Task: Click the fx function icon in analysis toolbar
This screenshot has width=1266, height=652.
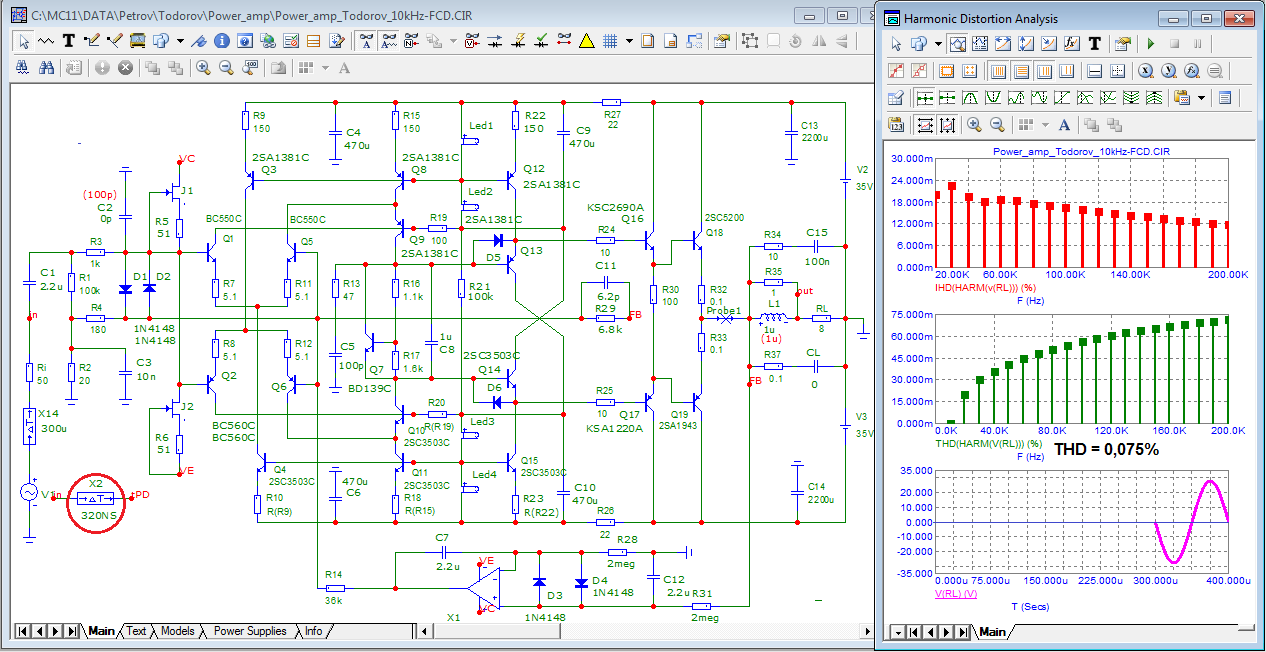Action: tap(1071, 44)
